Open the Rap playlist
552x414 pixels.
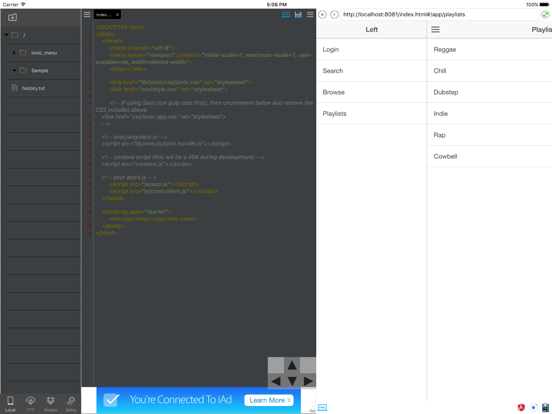click(x=490, y=135)
